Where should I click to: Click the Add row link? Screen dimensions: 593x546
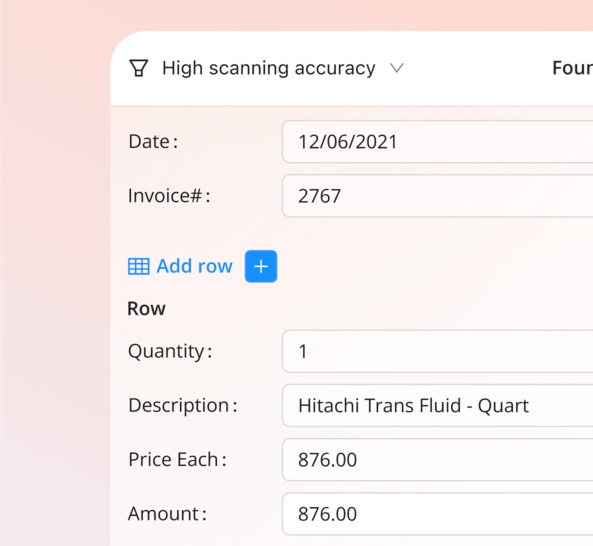click(194, 266)
